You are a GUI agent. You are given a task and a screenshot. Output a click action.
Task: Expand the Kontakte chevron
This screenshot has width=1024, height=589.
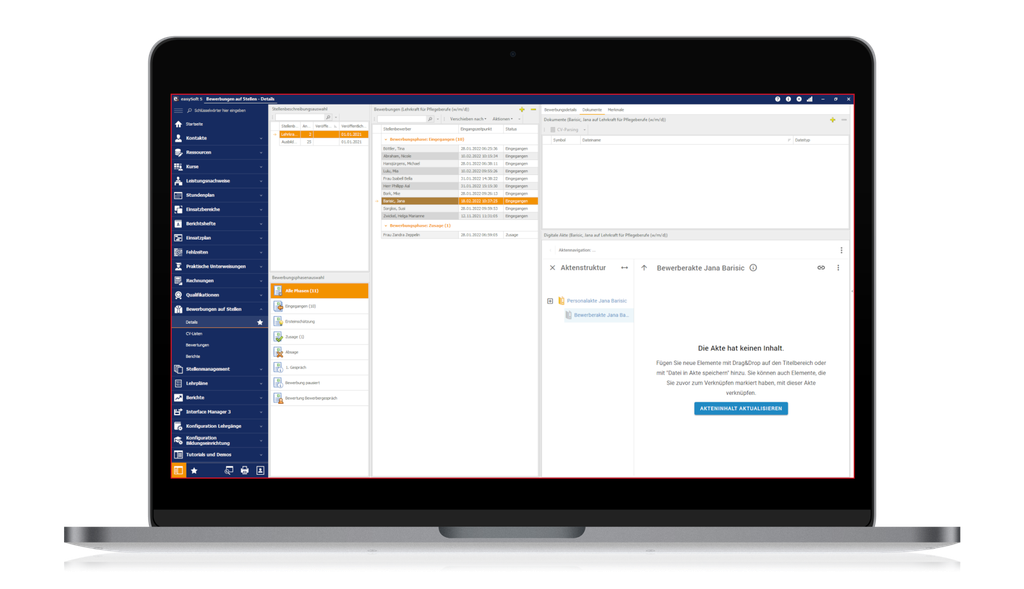261,138
